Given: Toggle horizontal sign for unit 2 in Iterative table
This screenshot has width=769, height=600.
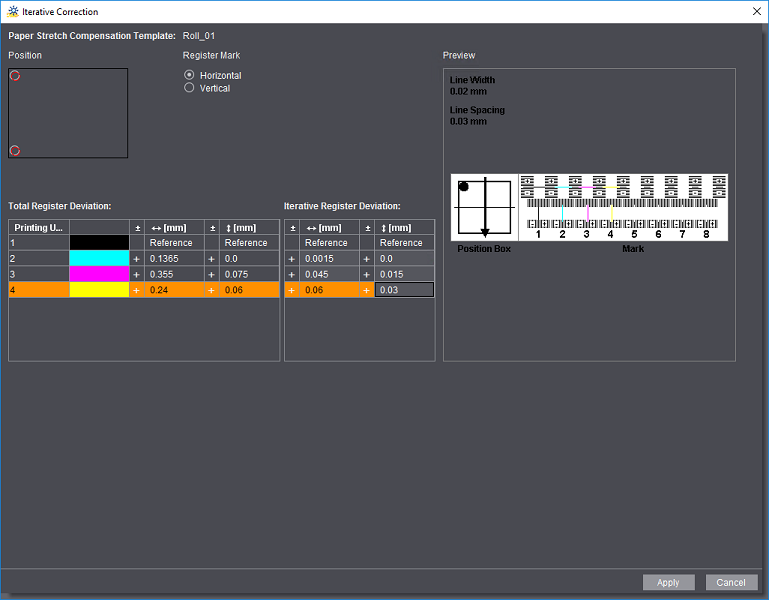Looking at the screenshot, I should (292, 259).
